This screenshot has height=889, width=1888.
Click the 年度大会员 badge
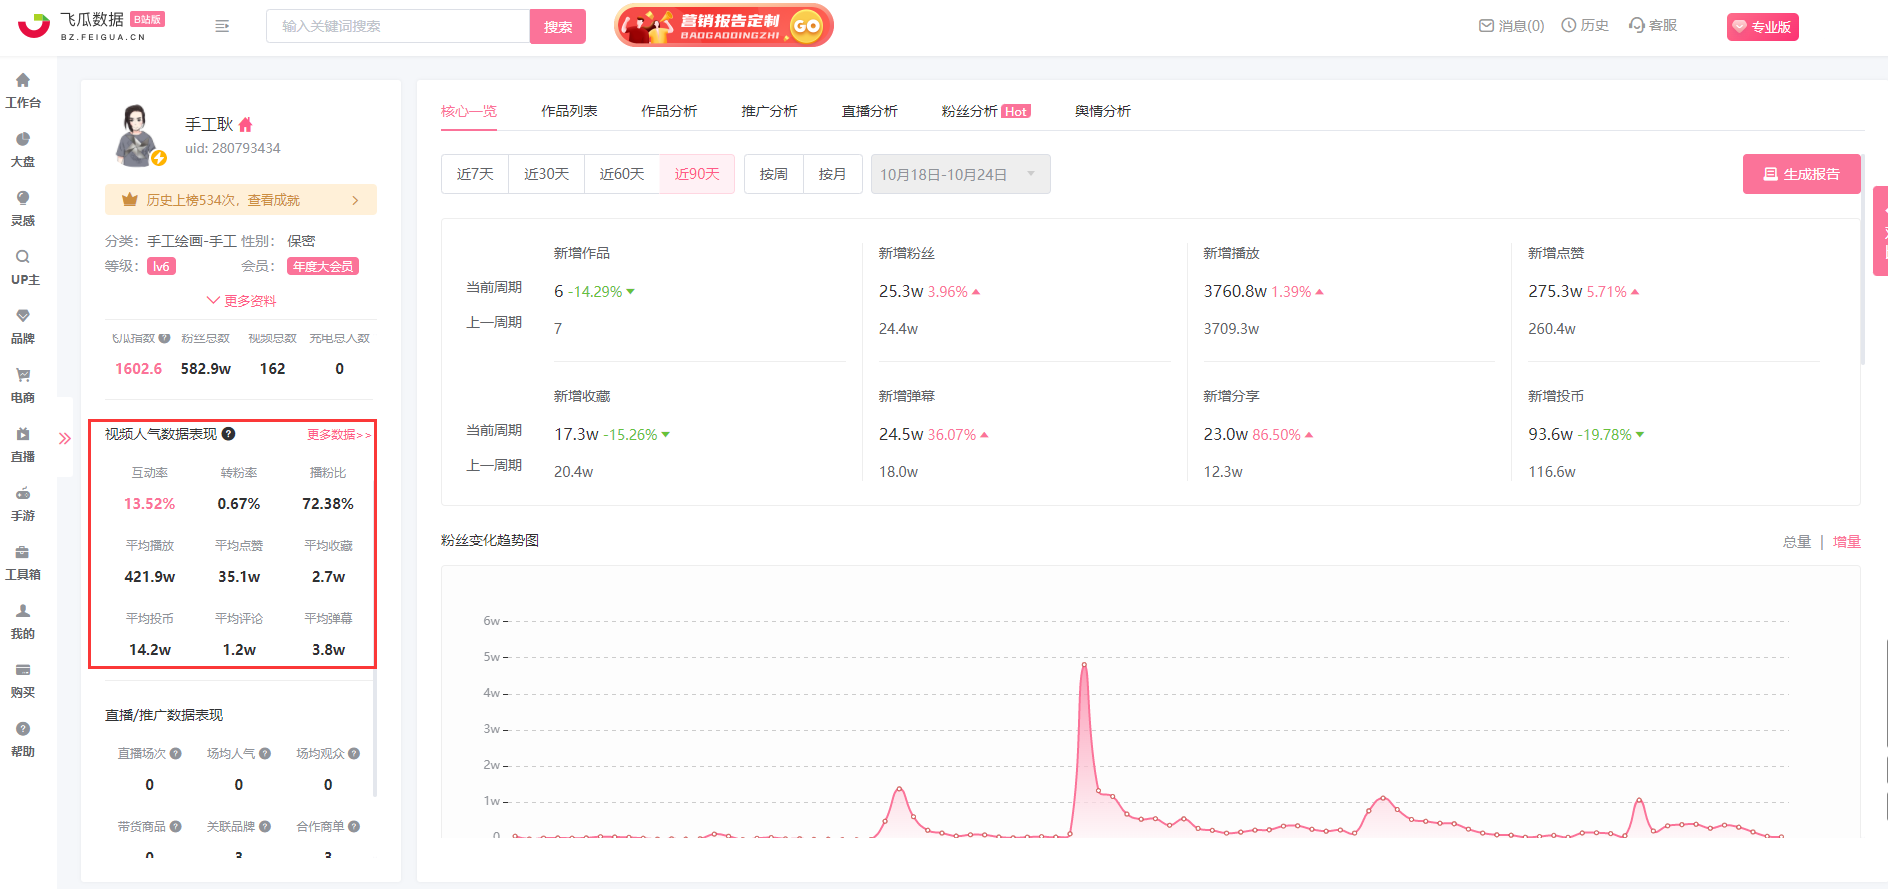(x=323, y=267)
